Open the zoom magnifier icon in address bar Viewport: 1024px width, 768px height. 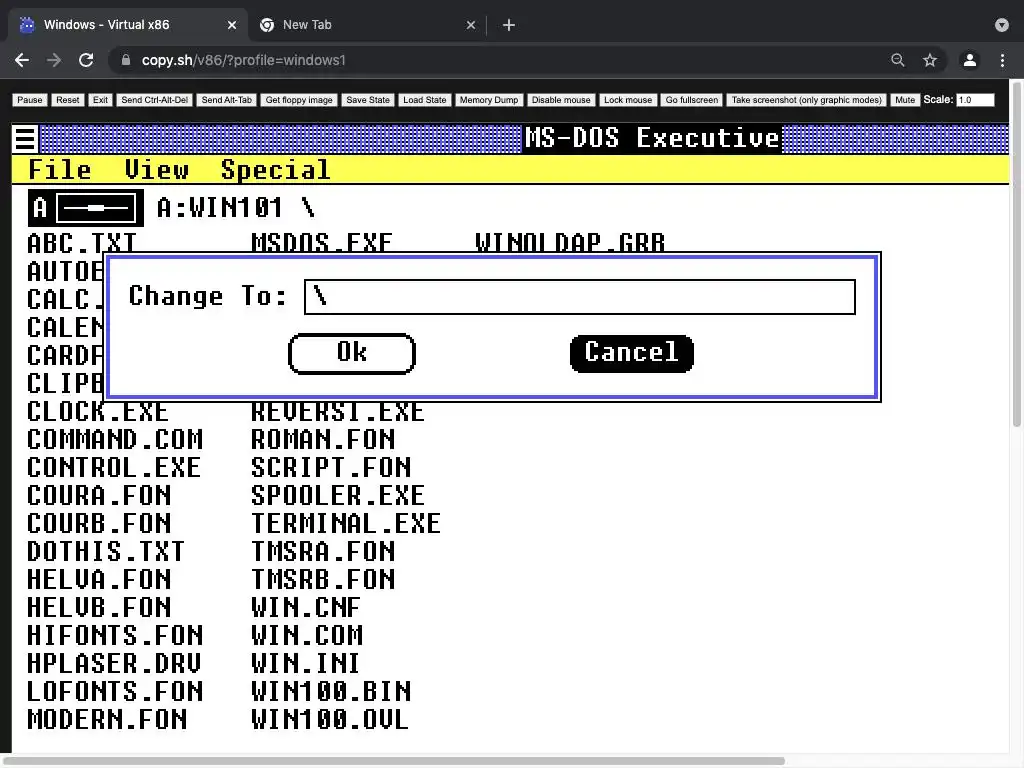tap(898, 60)
